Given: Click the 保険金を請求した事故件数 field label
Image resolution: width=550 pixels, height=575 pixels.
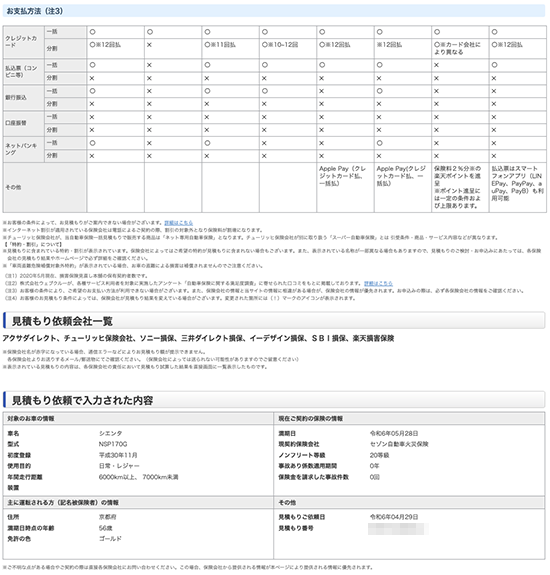Looking at the screenshot, I should coord(314,477).
